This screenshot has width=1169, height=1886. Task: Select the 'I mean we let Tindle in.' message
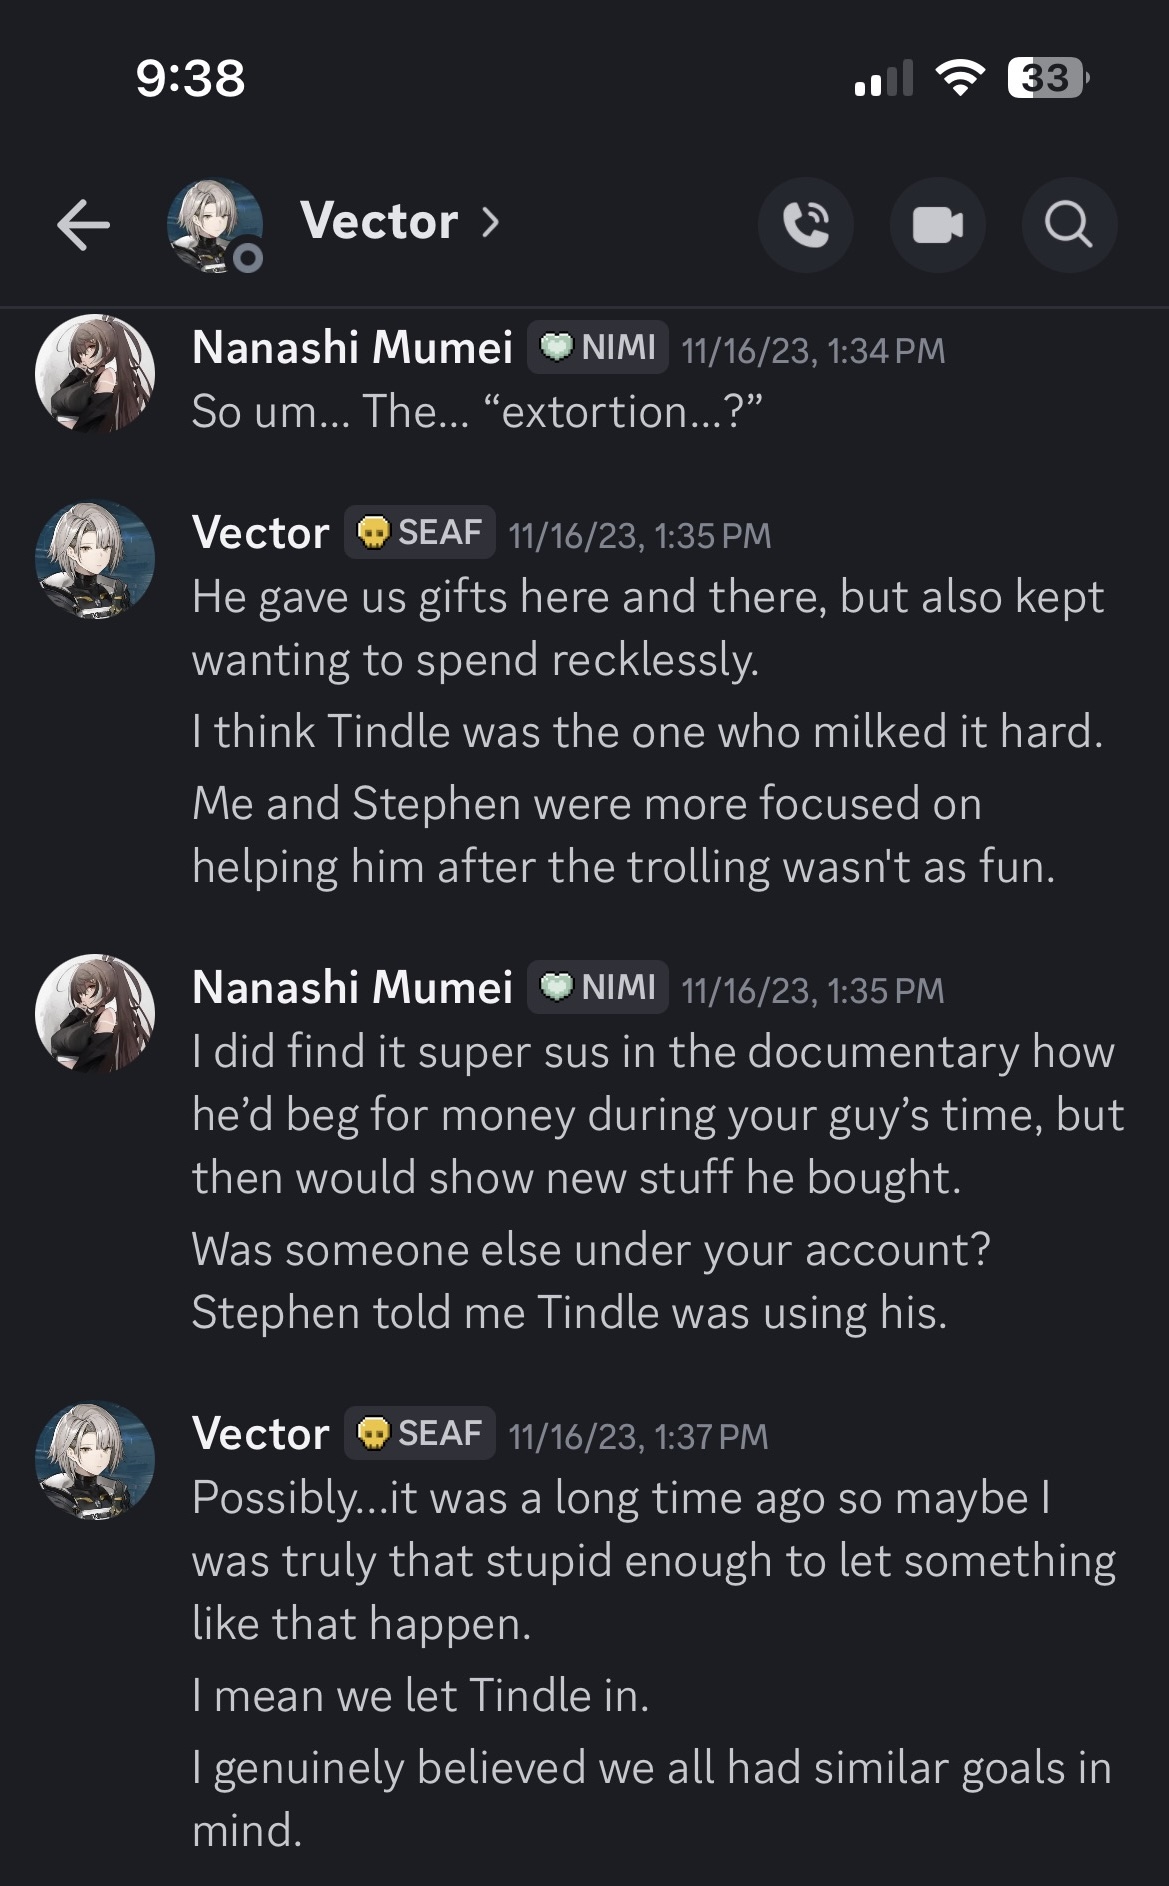coord(421,1696)
